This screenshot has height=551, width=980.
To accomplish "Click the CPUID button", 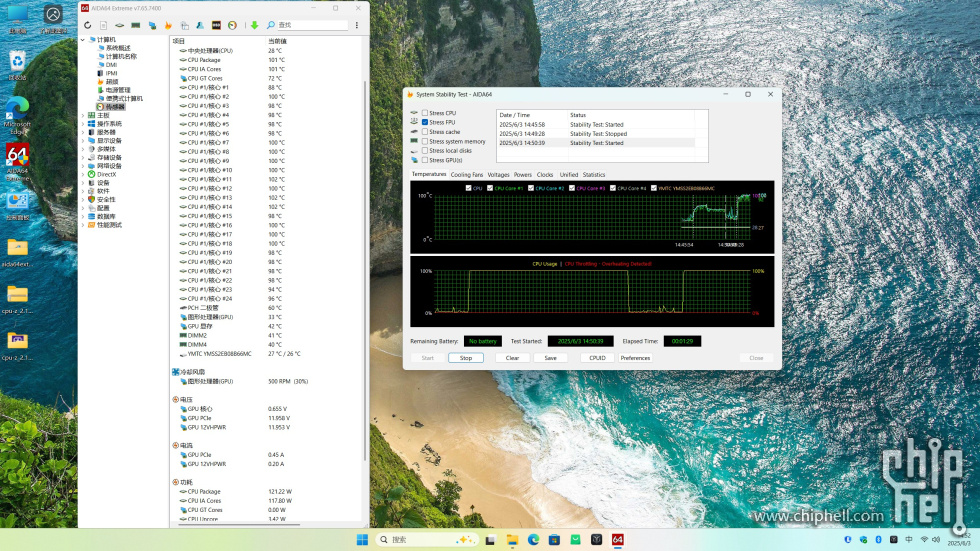I will pyautogui.click(x=597, y=358).
